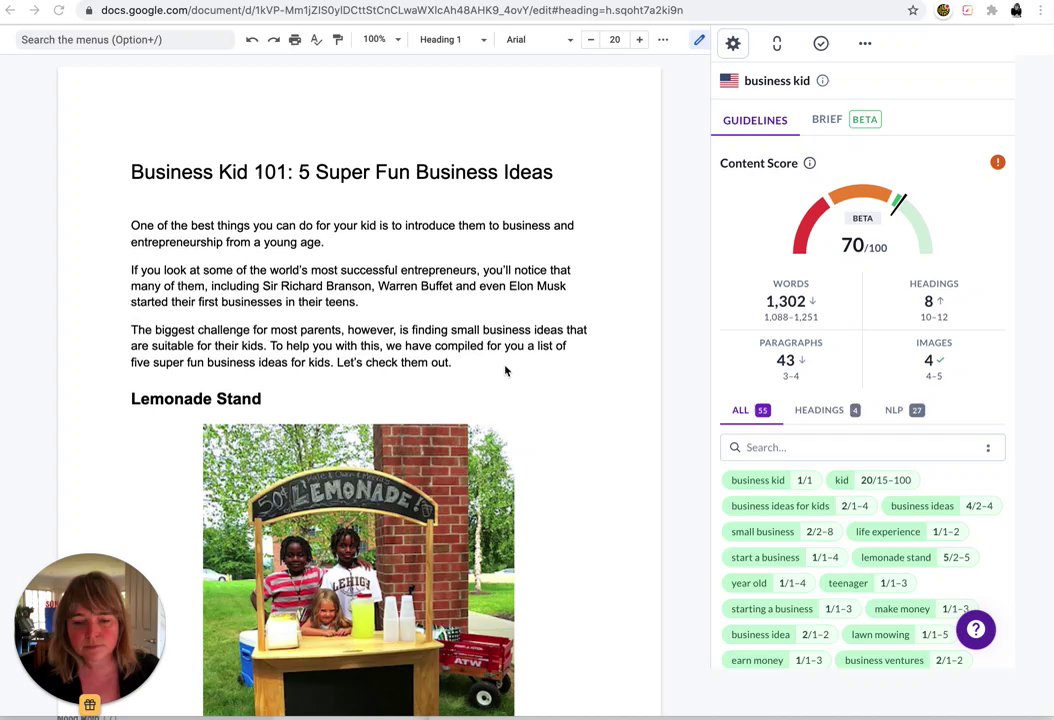Click info icon next to business kid
Screen dimensions: 1054x720
(x=823, y=81)
